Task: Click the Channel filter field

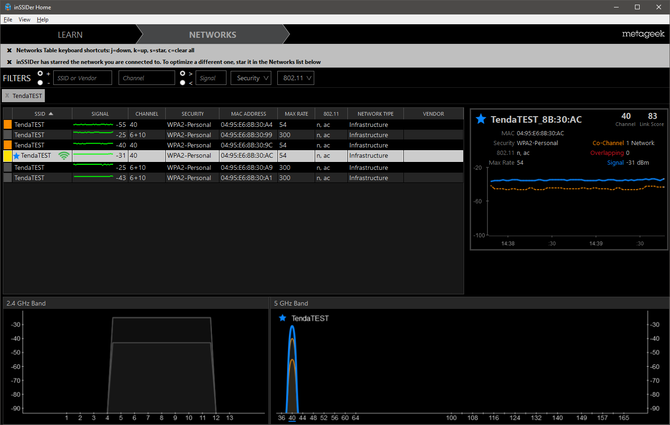Action: 147,78
